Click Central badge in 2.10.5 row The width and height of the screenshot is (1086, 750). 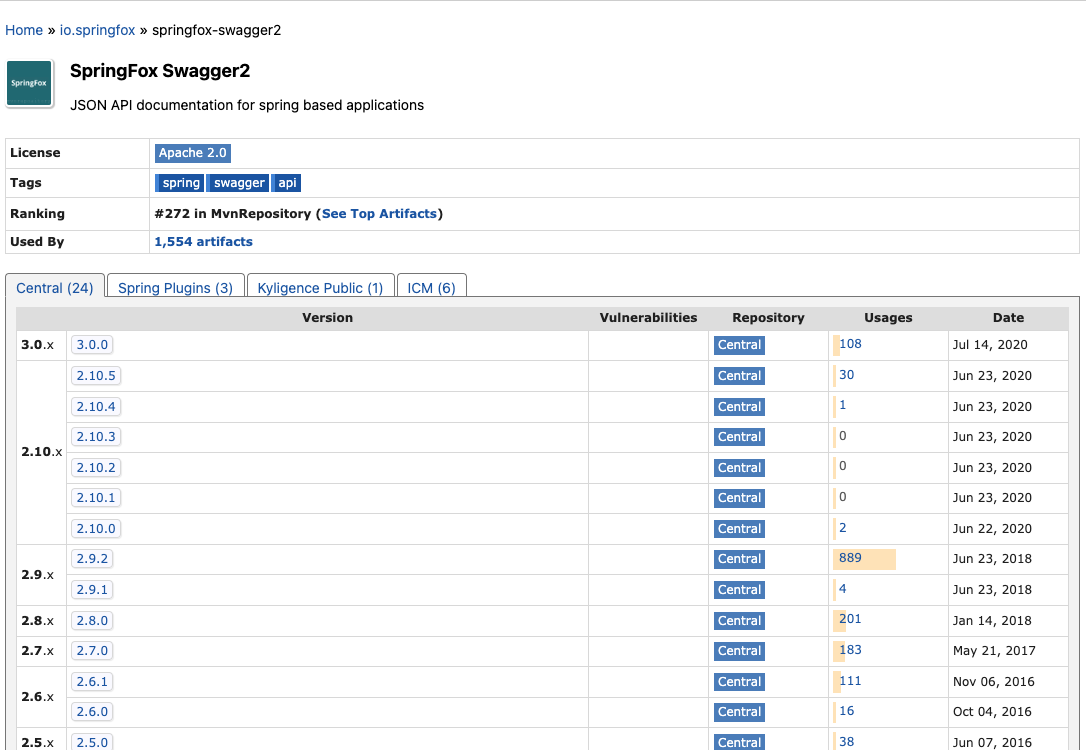point(739,375)
